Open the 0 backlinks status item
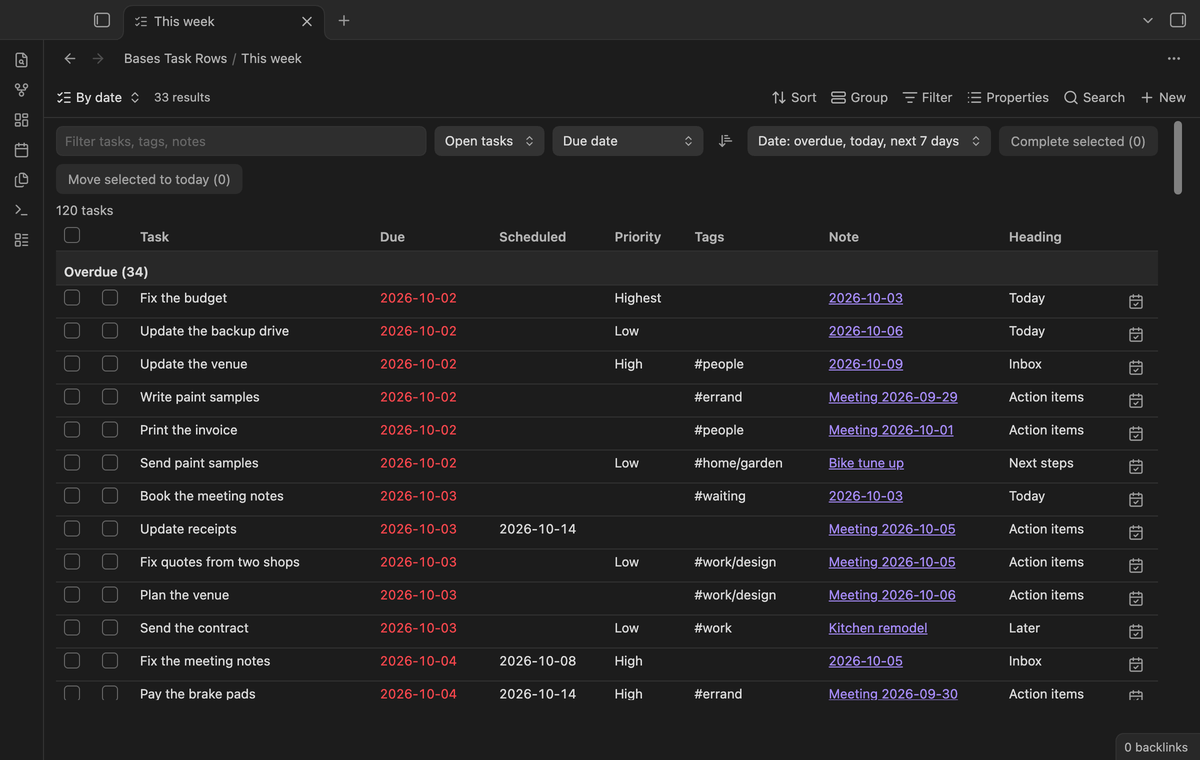1200x760 pixels. (1156, 747)
